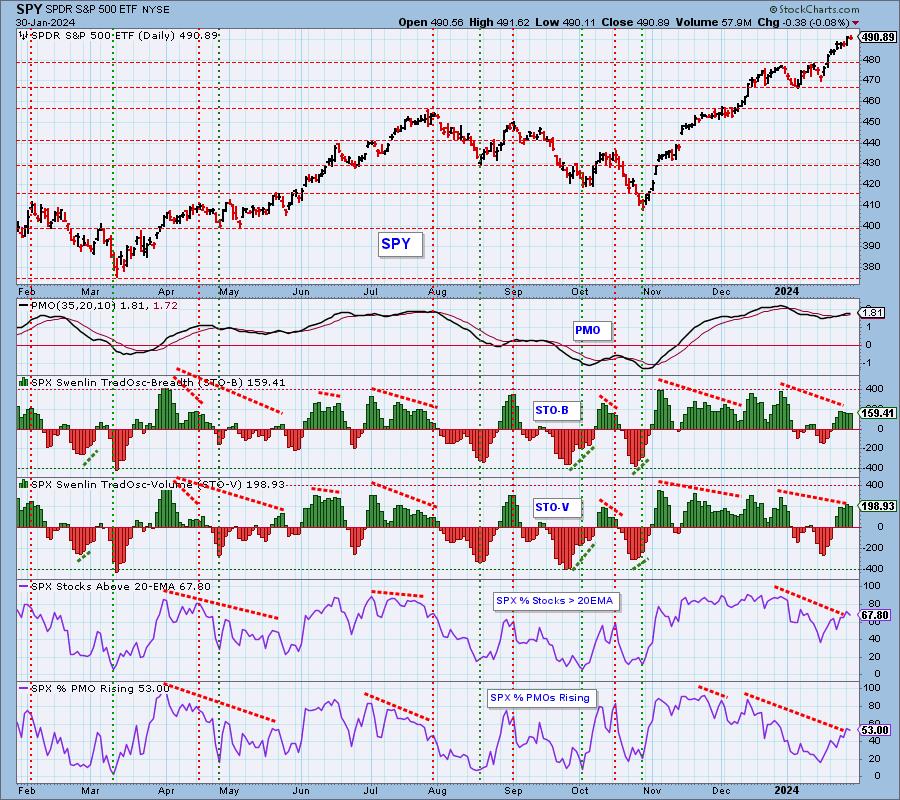
Task: Click the 'Low 490.11' value
Action: click(x=565, y=22)
